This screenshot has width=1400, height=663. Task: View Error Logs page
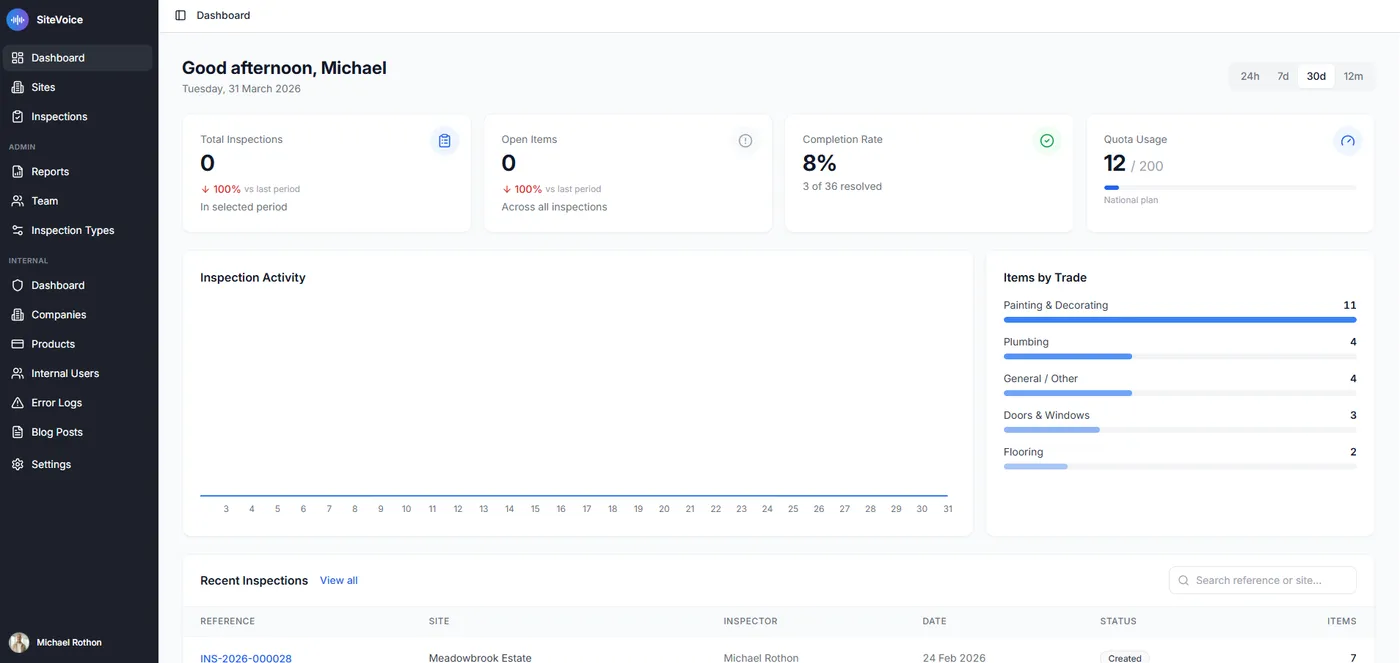pos(78,403)
